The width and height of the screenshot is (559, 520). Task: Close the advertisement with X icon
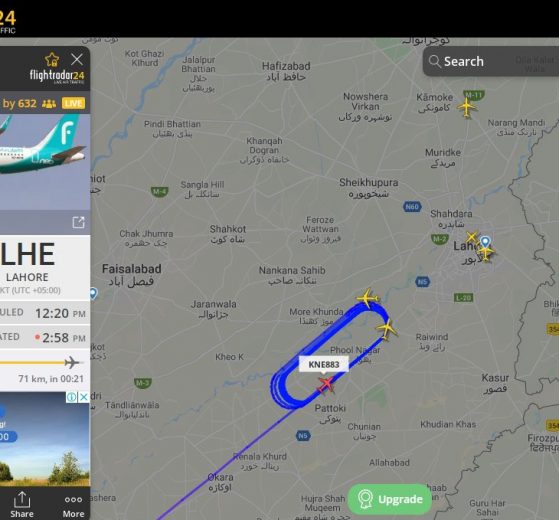84,397
